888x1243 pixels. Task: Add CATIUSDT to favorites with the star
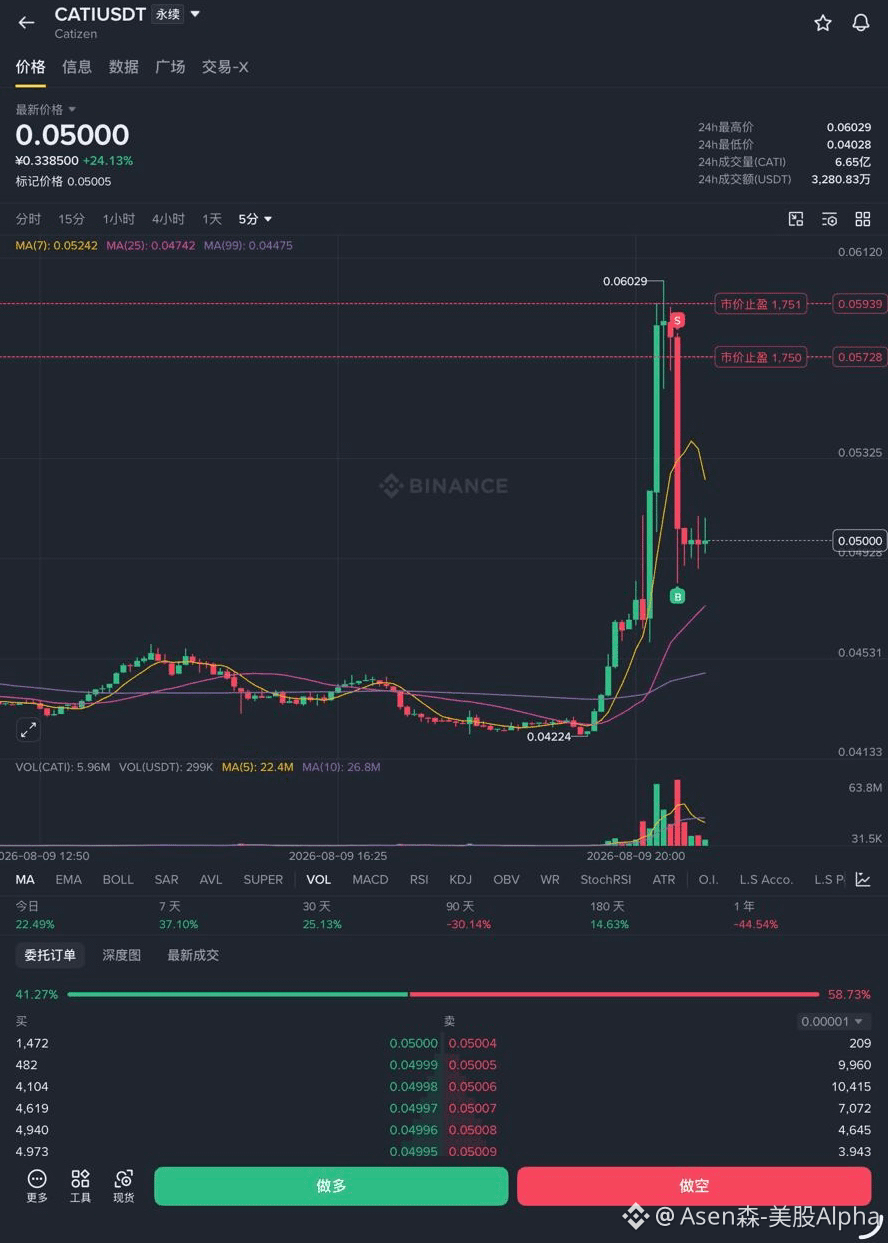(822, 22)
